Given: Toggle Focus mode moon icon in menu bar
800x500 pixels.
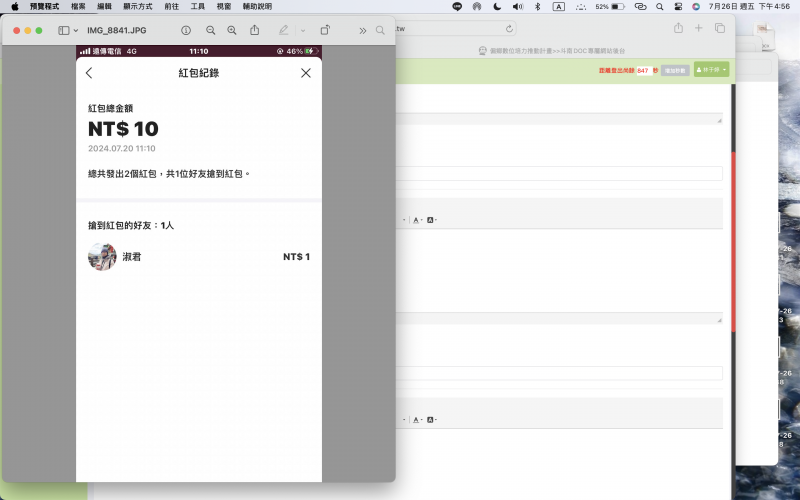Looking at the screenshot, I should coord(497,6).
